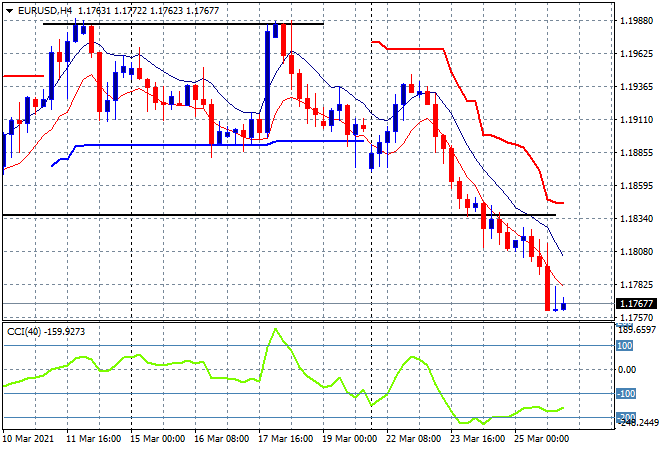
Task: Click the current price label 1.17677
Action: click(x=636, y=304)
